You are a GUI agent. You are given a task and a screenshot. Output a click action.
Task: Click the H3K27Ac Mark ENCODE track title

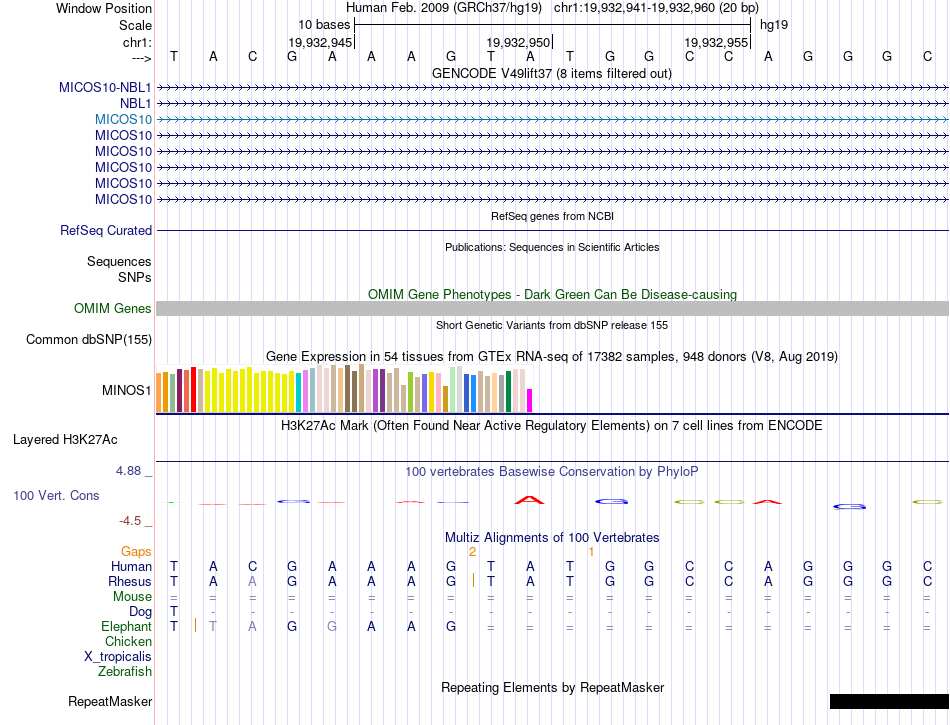552,425
